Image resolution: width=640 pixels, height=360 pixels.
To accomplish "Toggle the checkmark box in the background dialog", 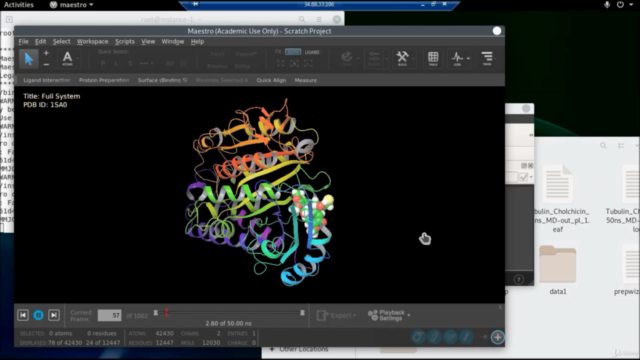I will [523, 177].
